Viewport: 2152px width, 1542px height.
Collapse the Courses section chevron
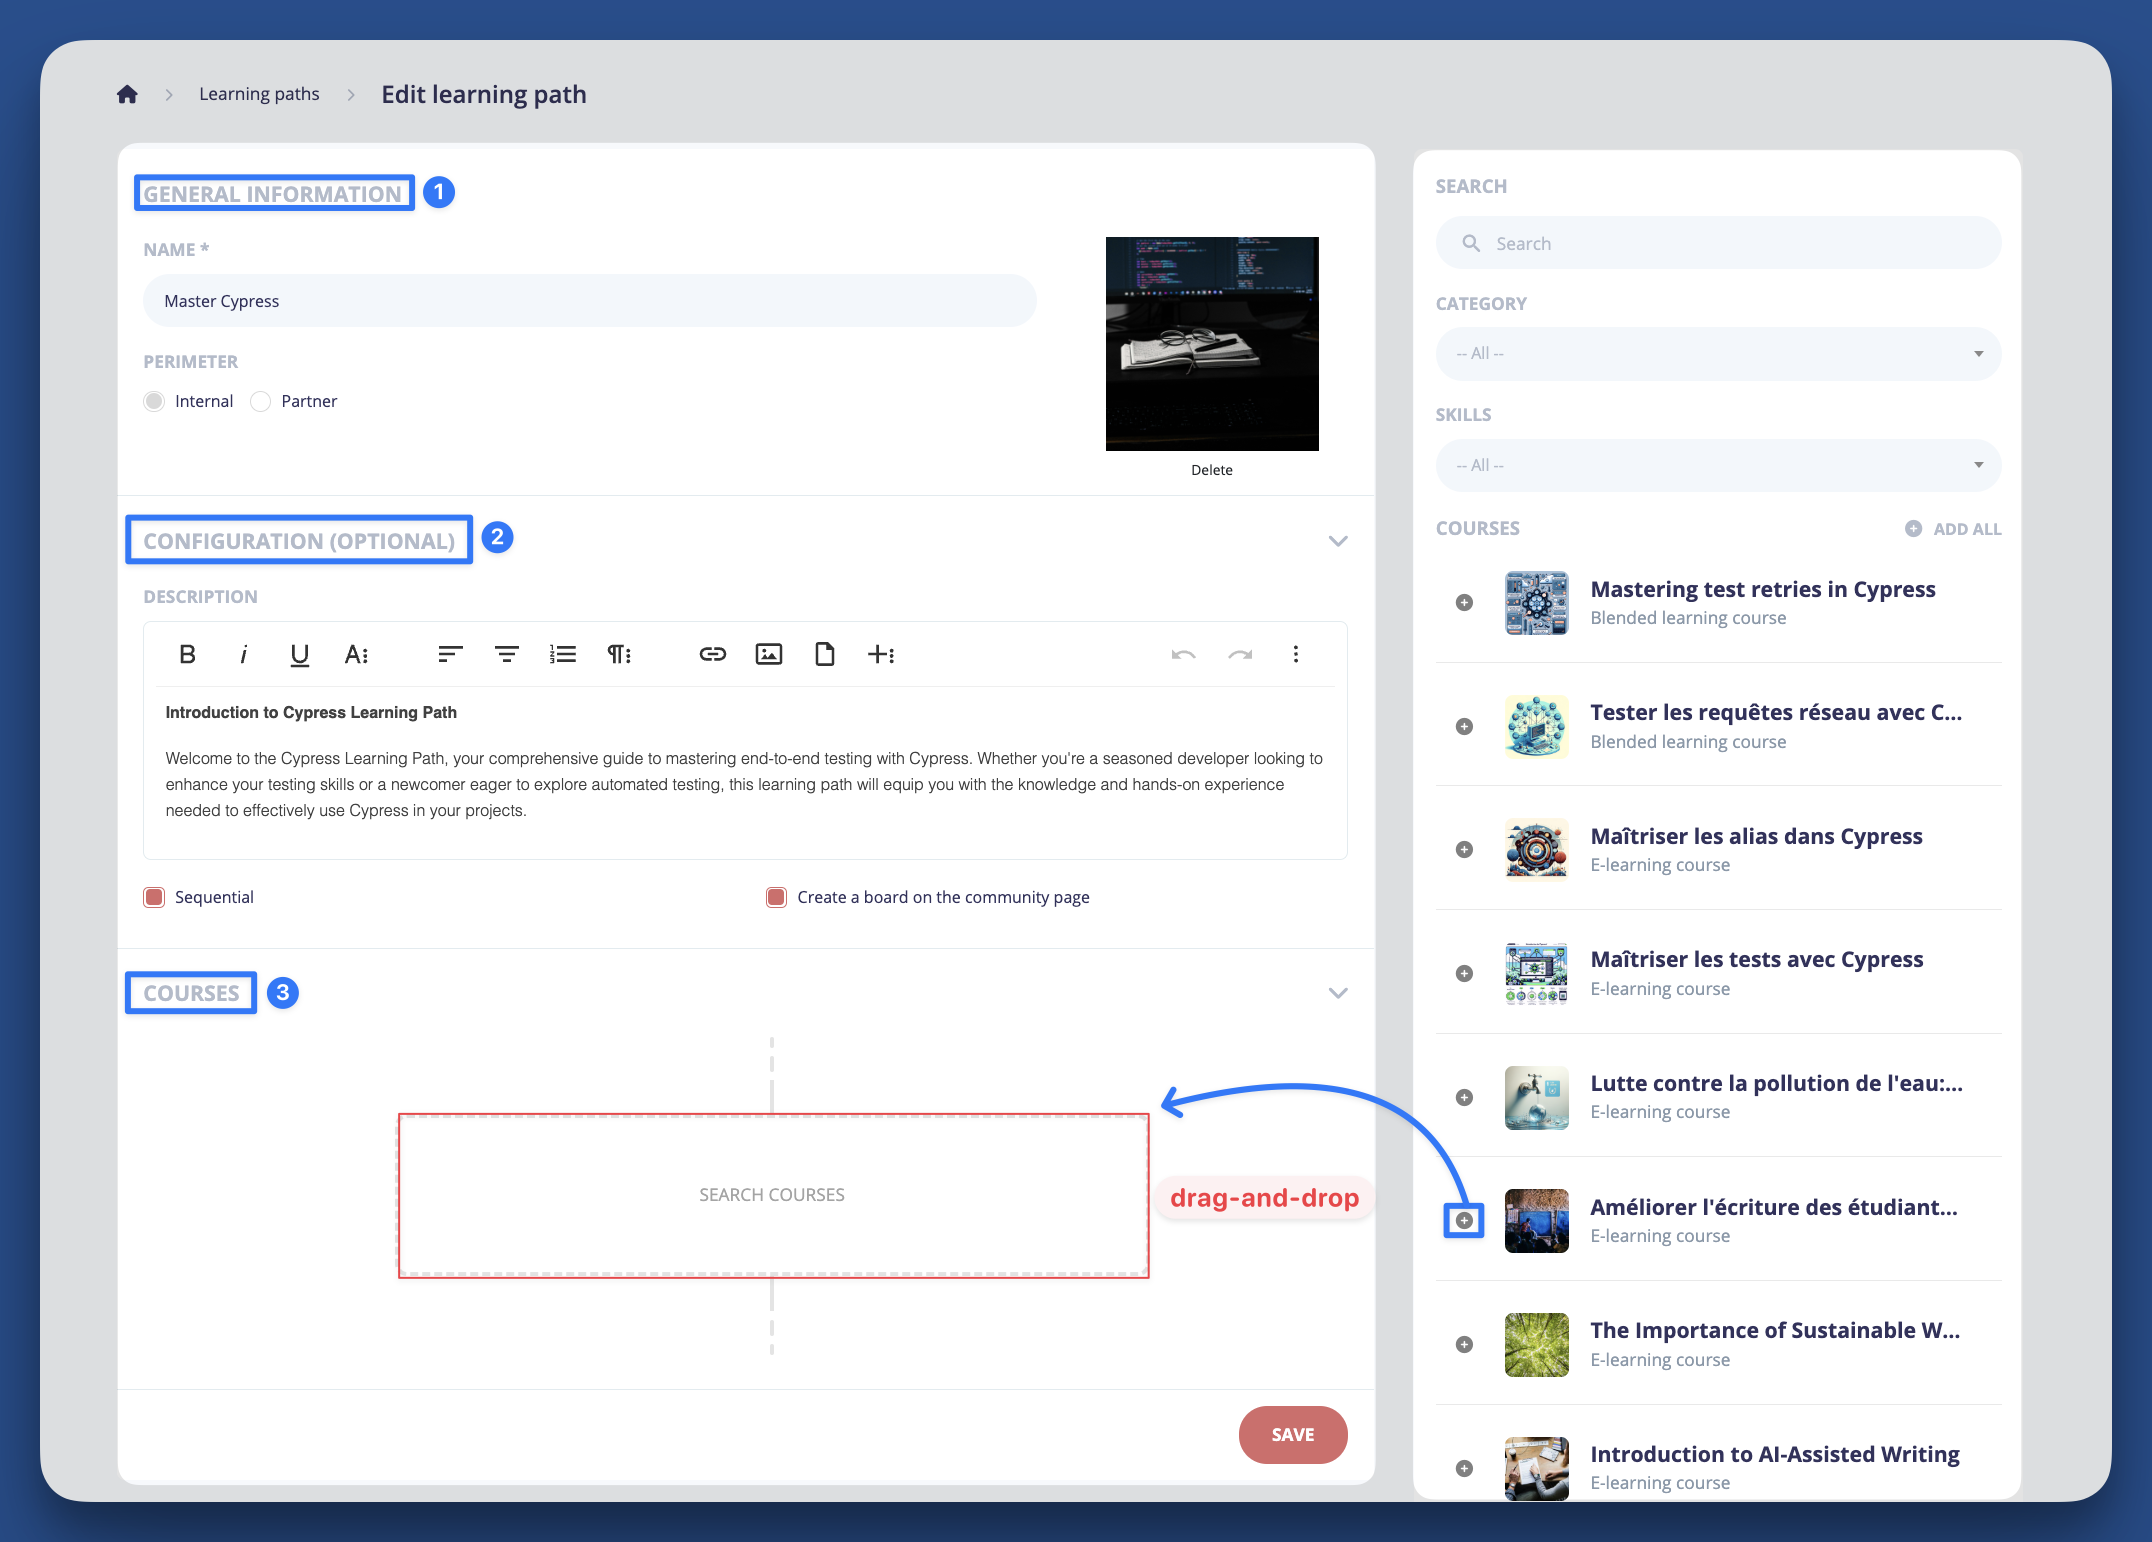(x=1338, y=993)
